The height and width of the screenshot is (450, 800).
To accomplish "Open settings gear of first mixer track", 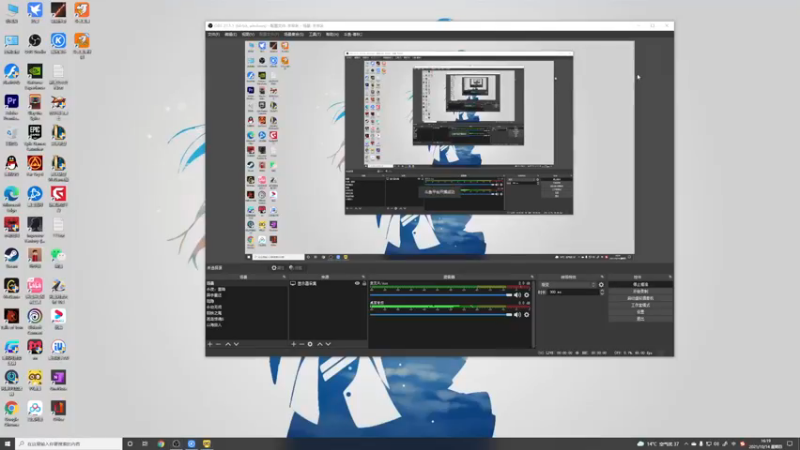I will click(527, 295).
